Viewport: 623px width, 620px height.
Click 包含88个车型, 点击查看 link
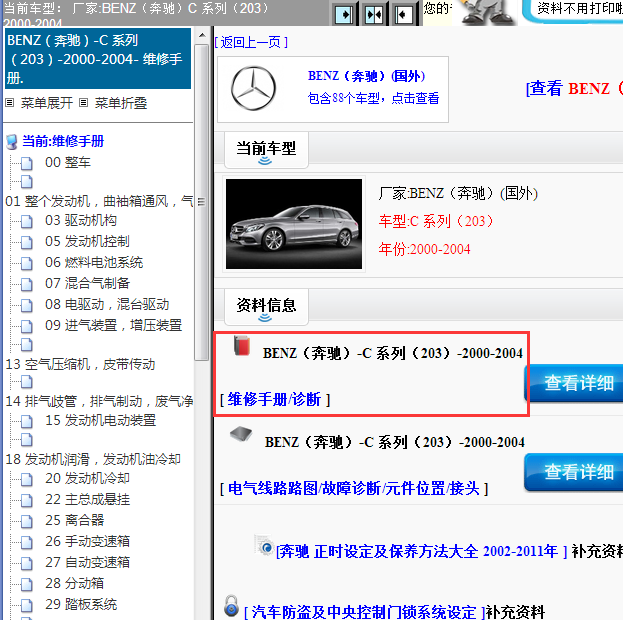click(373, 98)
